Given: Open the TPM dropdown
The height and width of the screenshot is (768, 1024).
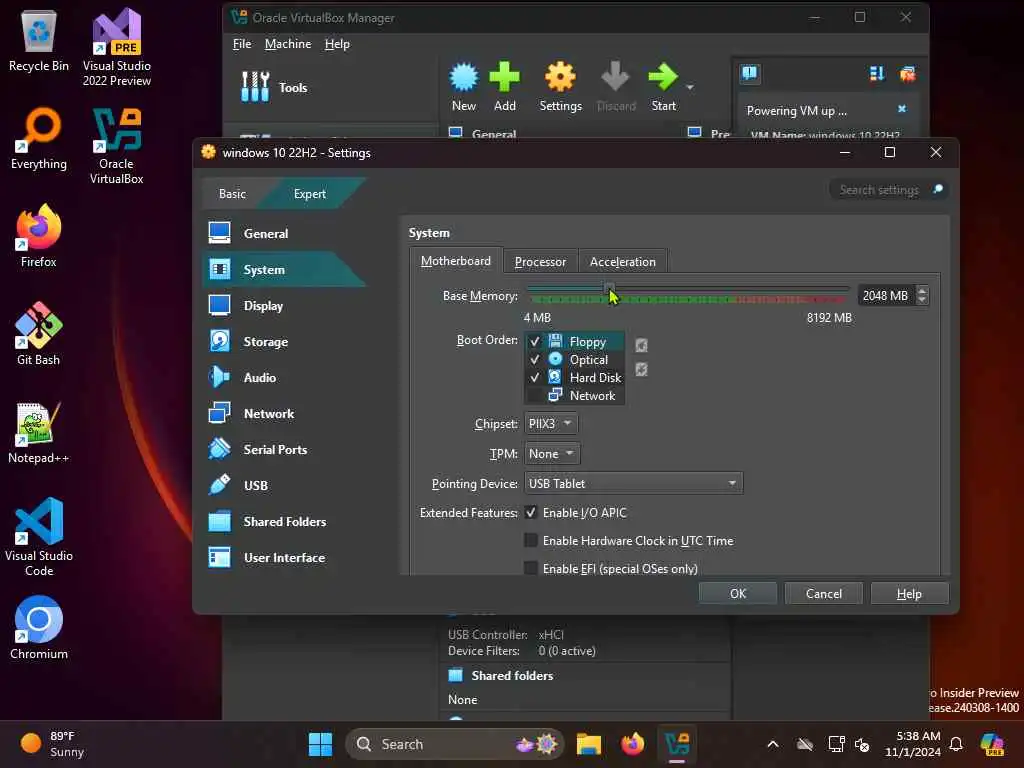Looking at the screenshot, I should coord(552,453).
